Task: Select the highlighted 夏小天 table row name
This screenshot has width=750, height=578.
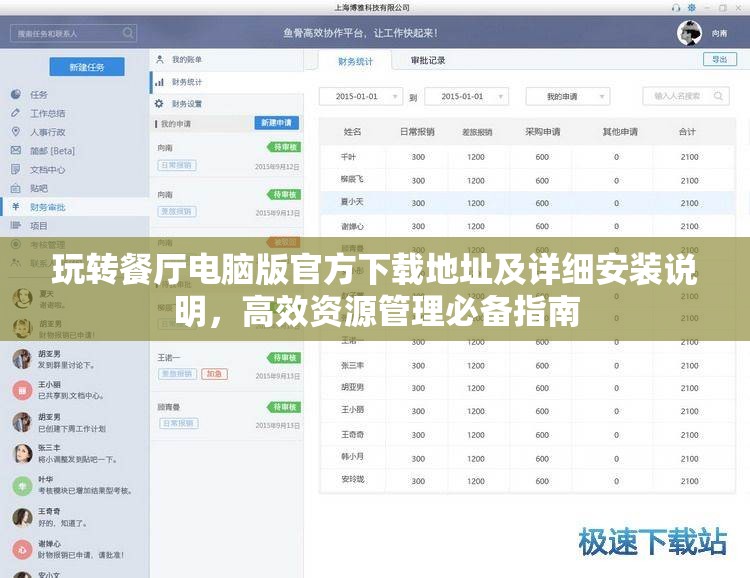Action: 352,202
